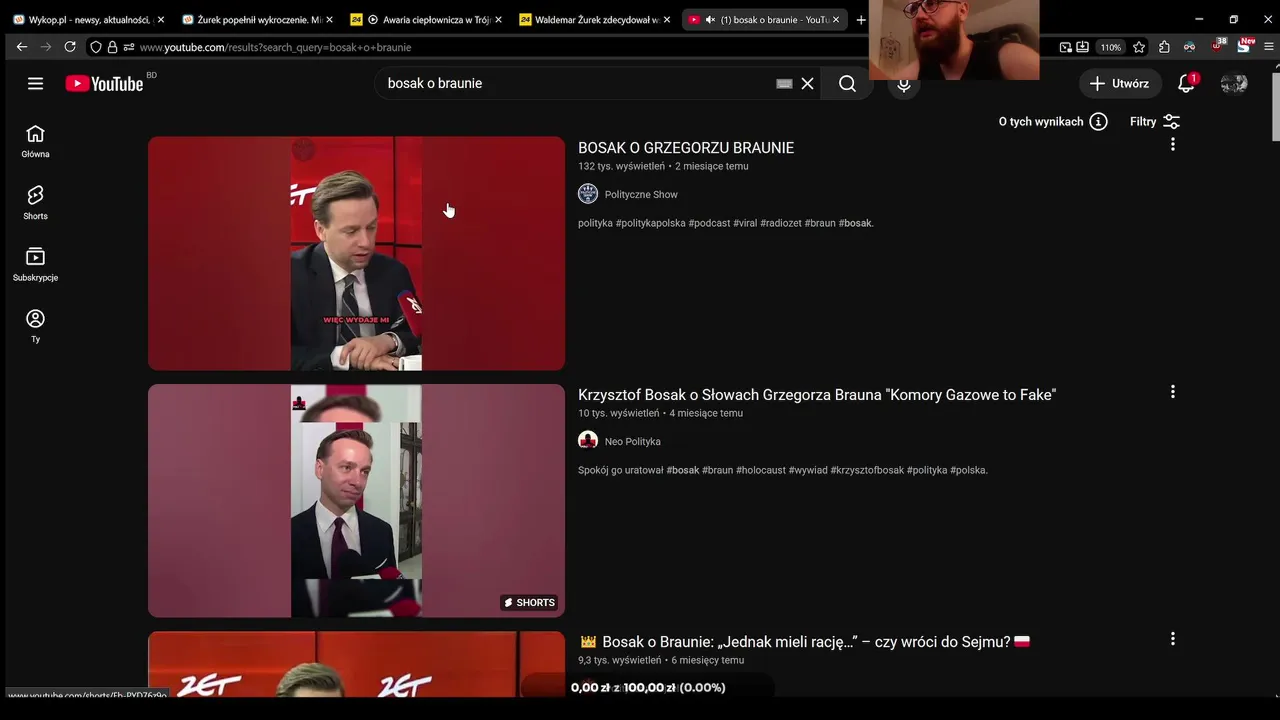
Task: Open the Neo Polityka channel name
Action: point(632,442)
